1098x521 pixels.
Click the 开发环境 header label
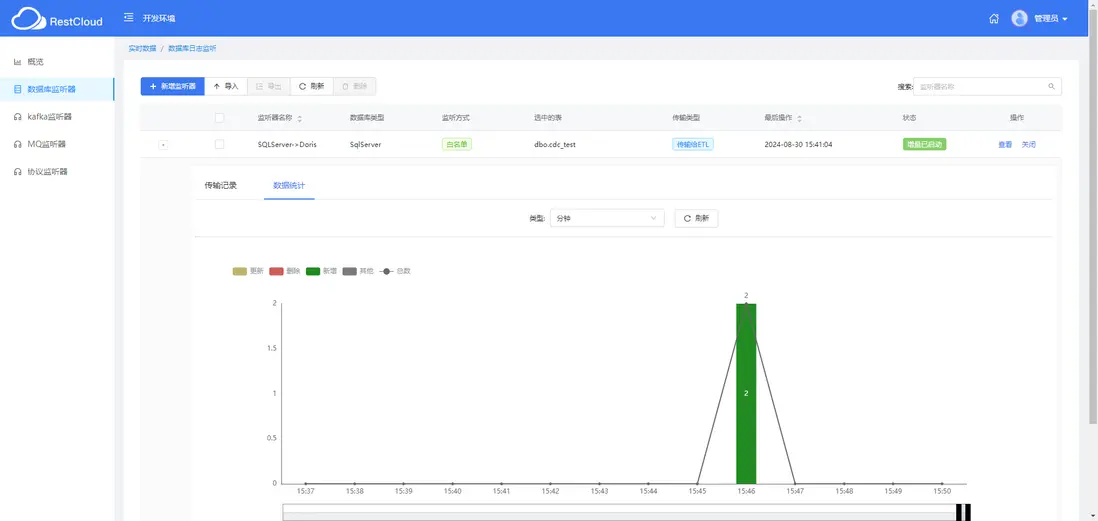(x=159, y=18)
